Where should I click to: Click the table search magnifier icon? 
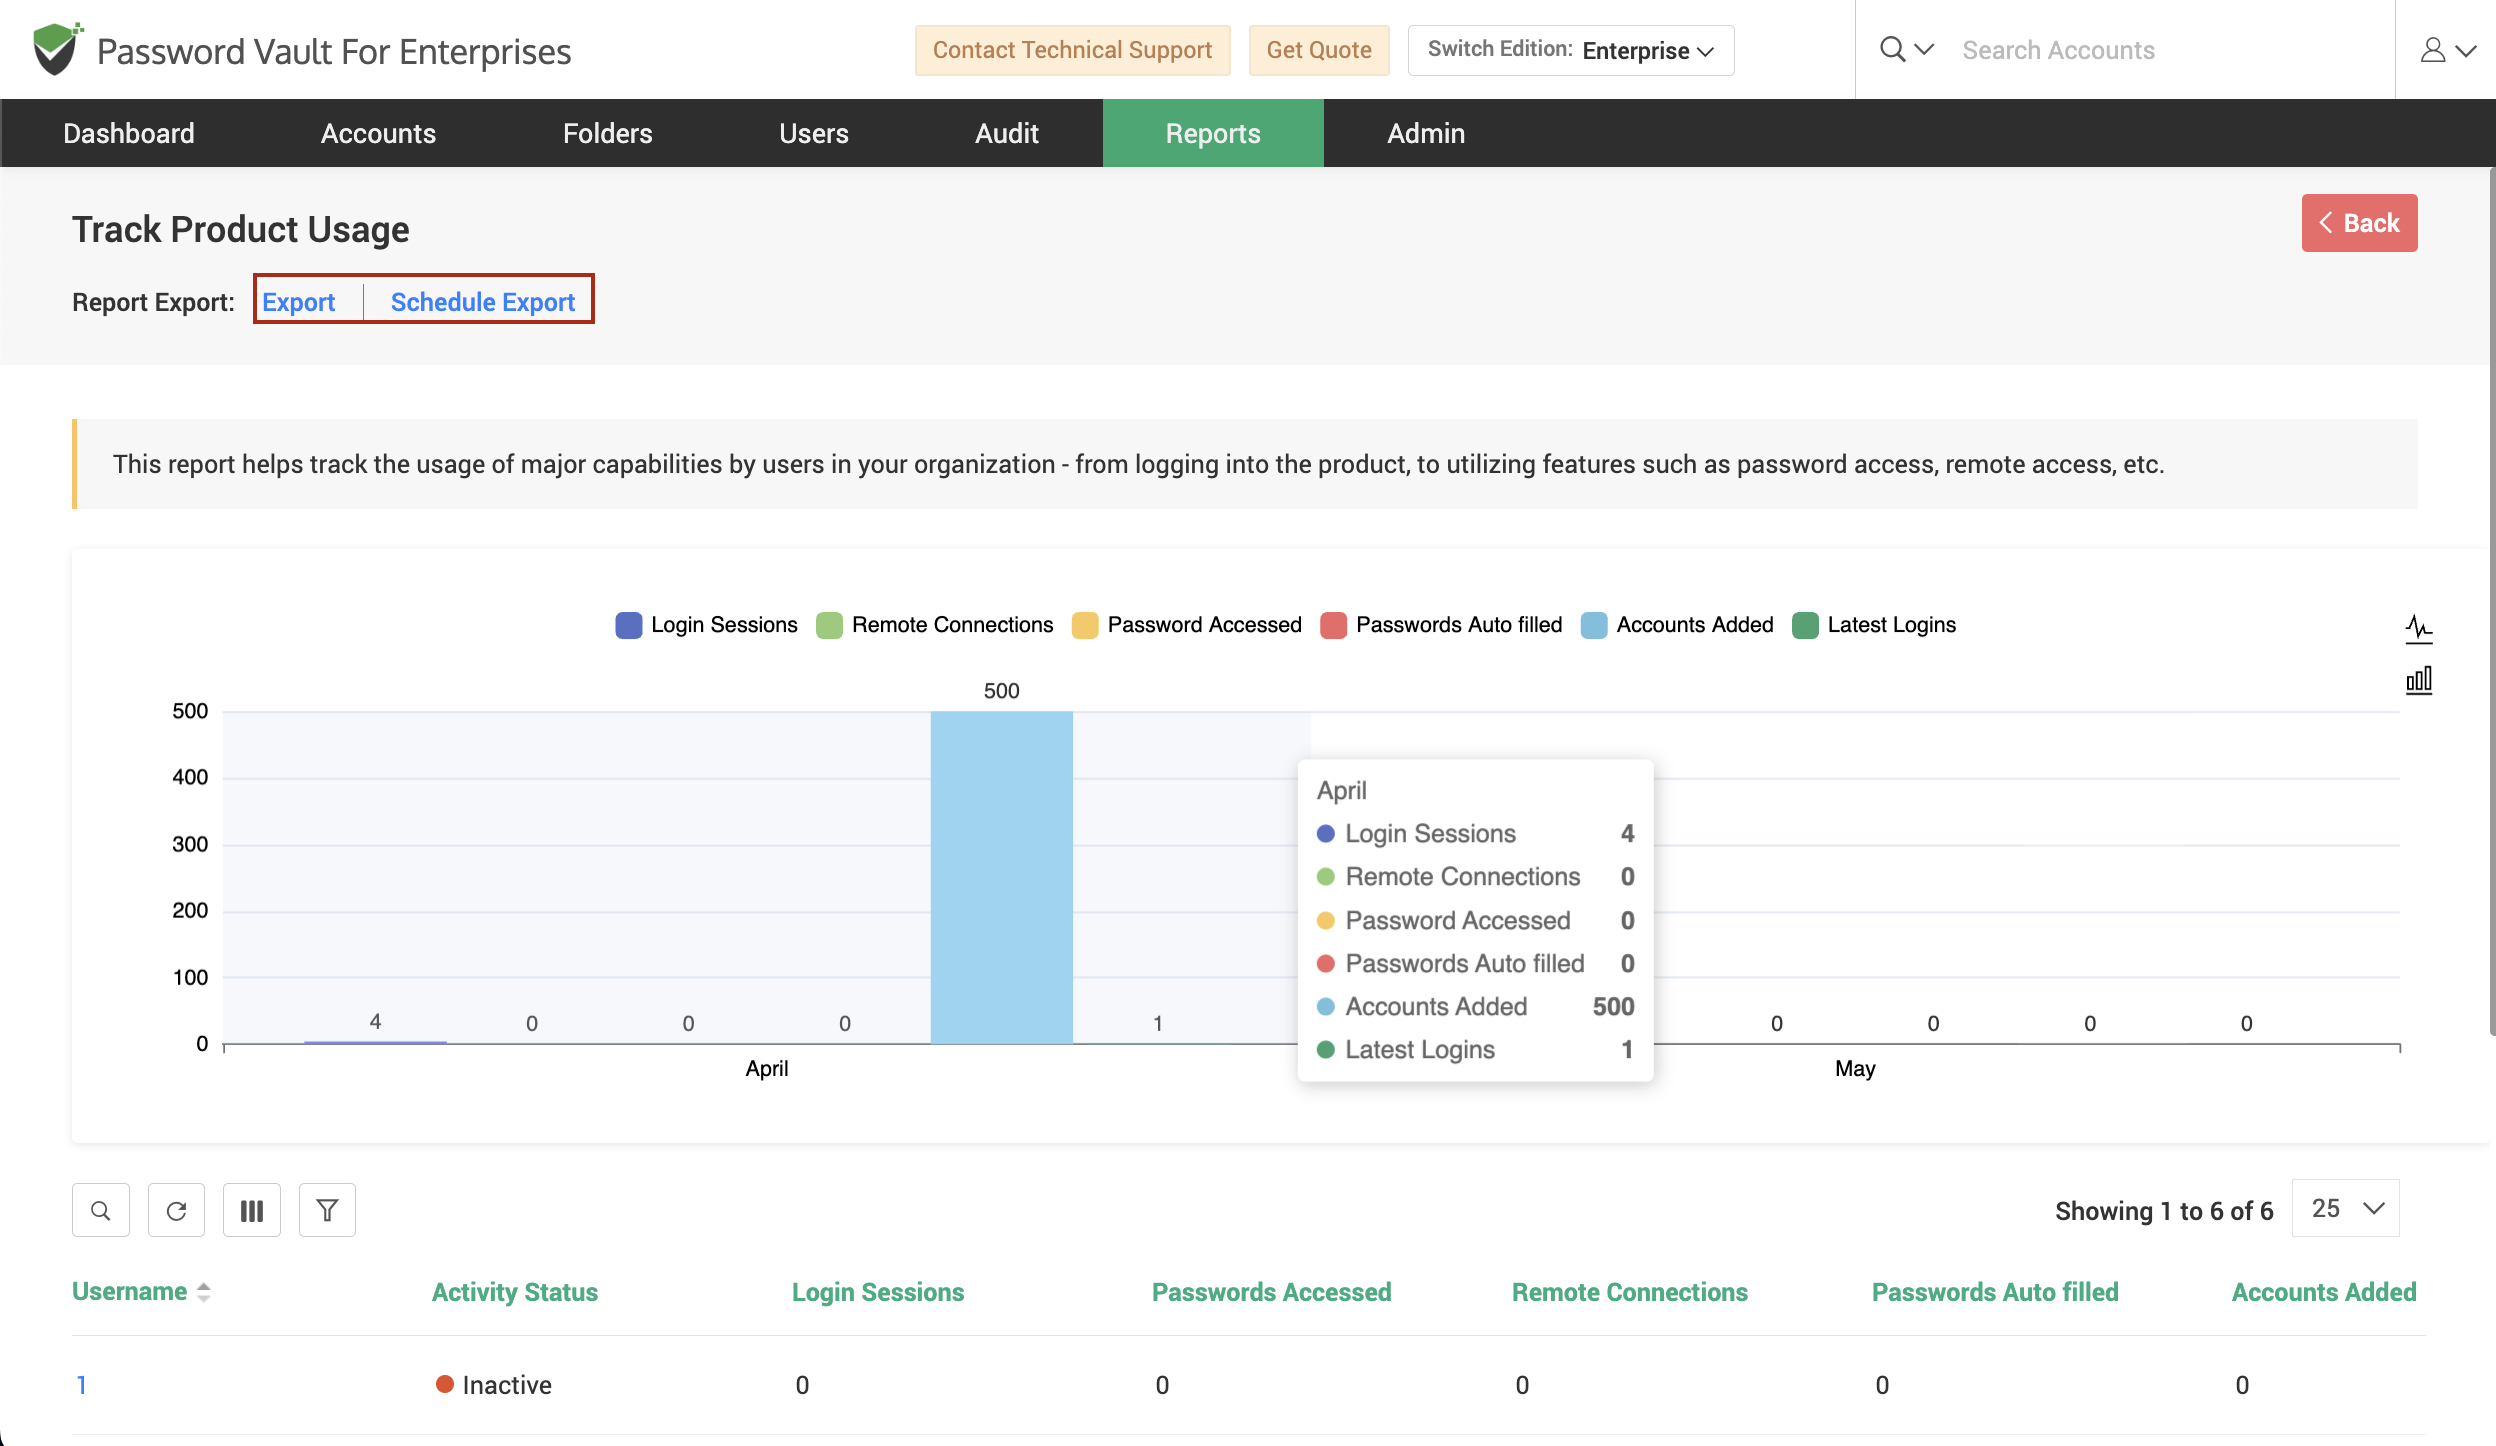pyautogui.click(x=101, y=1211)
